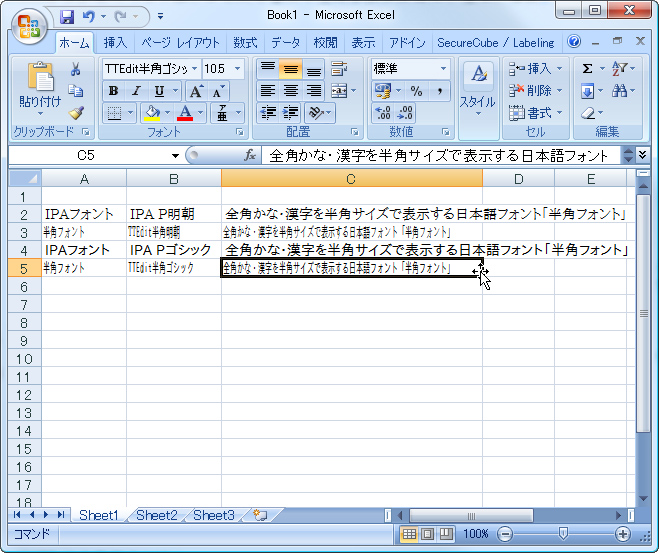
Task: Click the Office button orb
Action: tap(29, 26)
